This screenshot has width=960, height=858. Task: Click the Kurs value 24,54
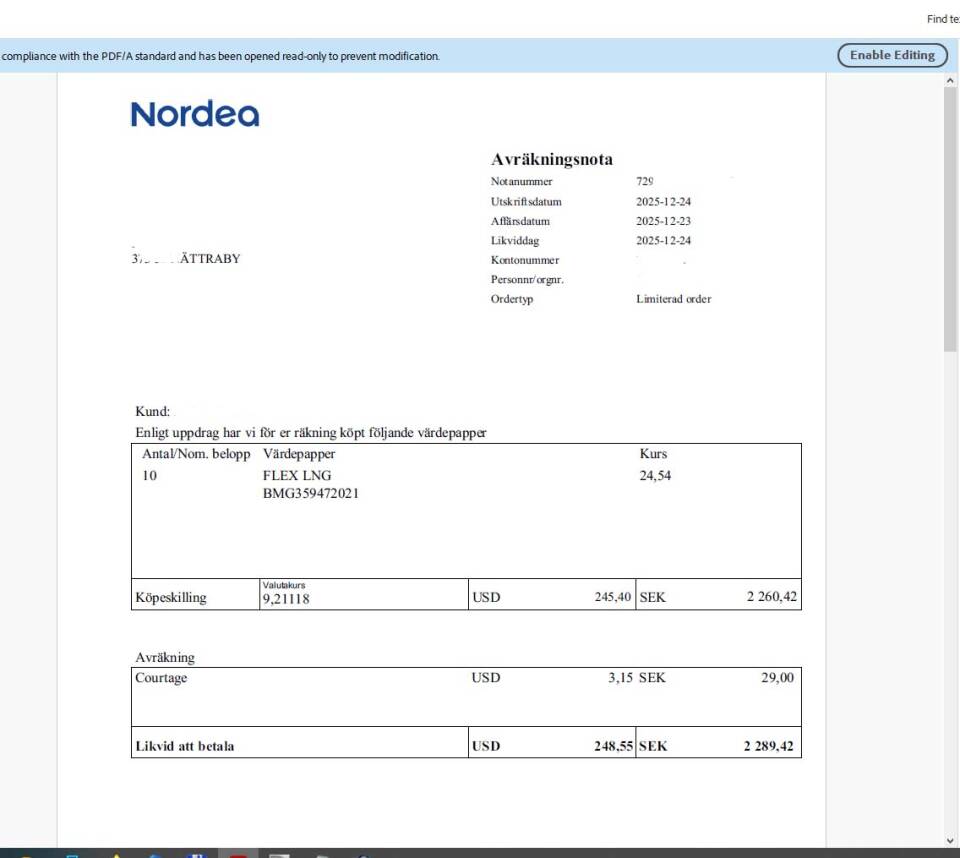655,476
